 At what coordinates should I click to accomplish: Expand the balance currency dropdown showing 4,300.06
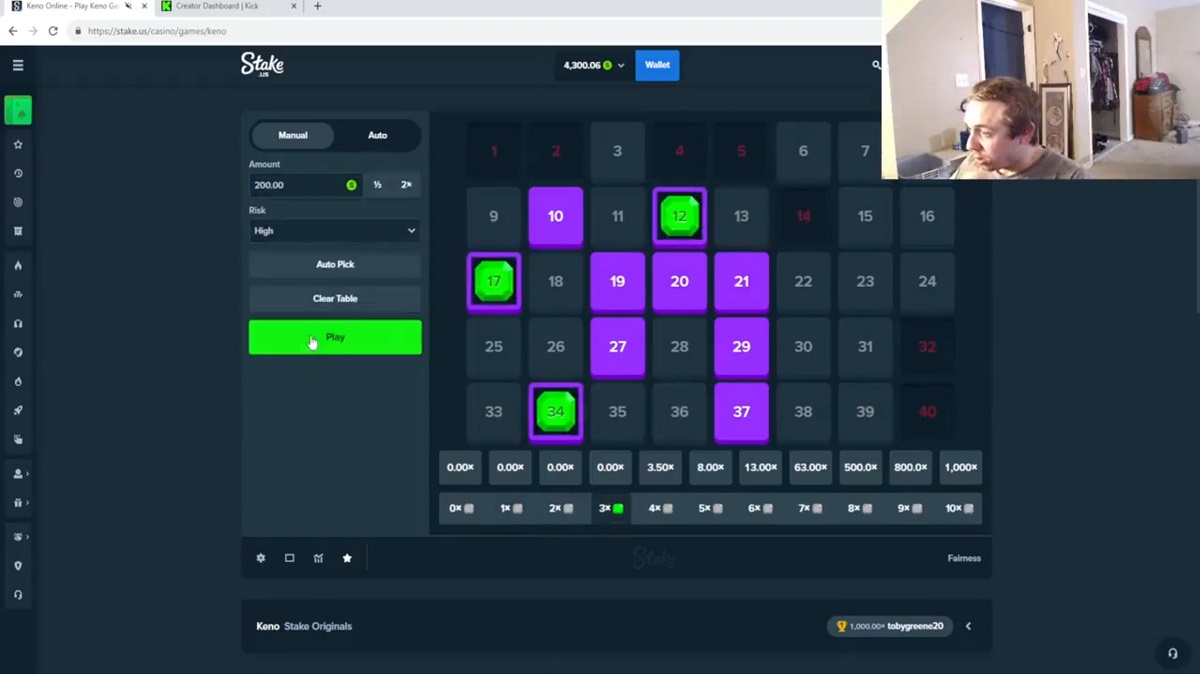click(594, 65)
